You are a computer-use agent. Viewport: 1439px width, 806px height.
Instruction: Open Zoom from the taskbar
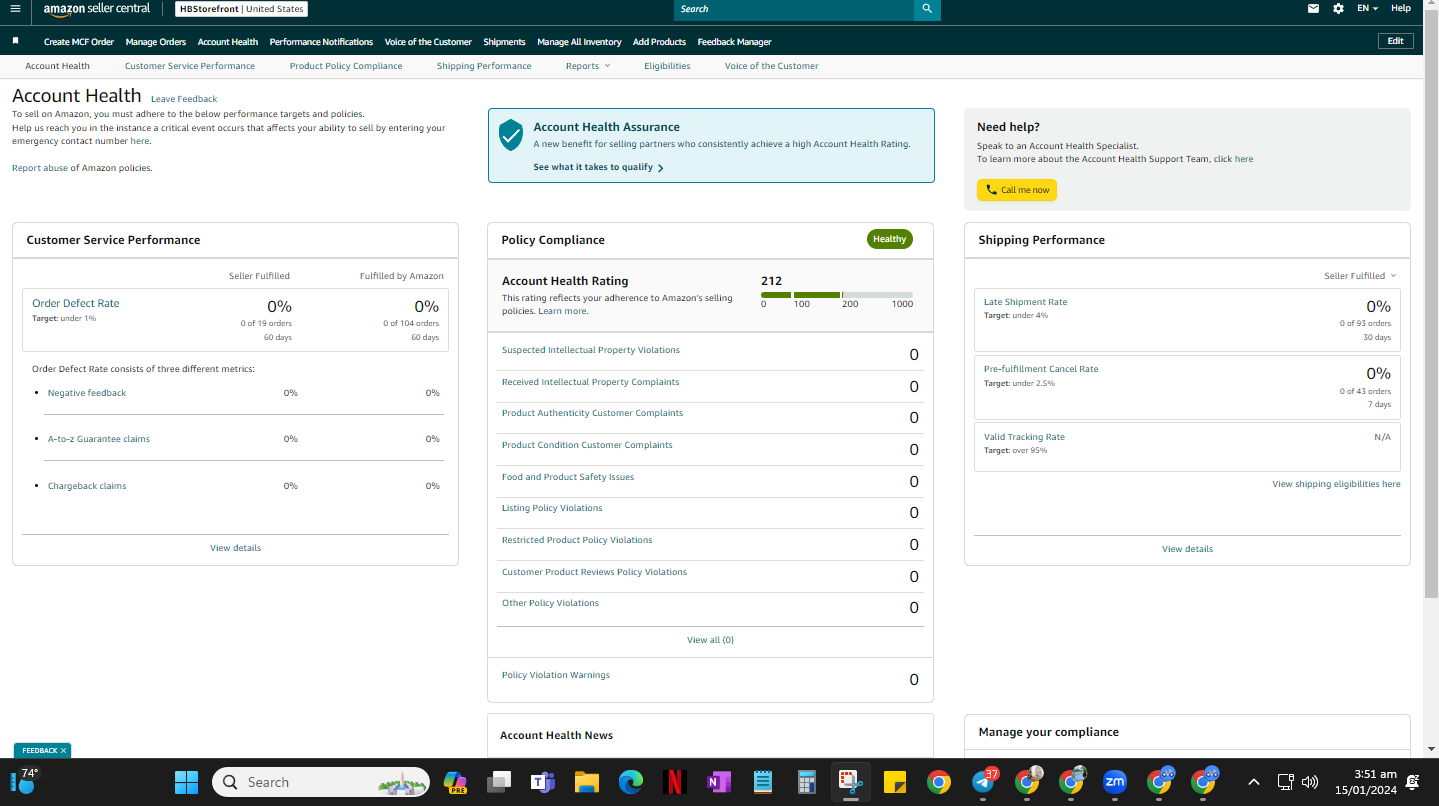[x=1115, y=782]
